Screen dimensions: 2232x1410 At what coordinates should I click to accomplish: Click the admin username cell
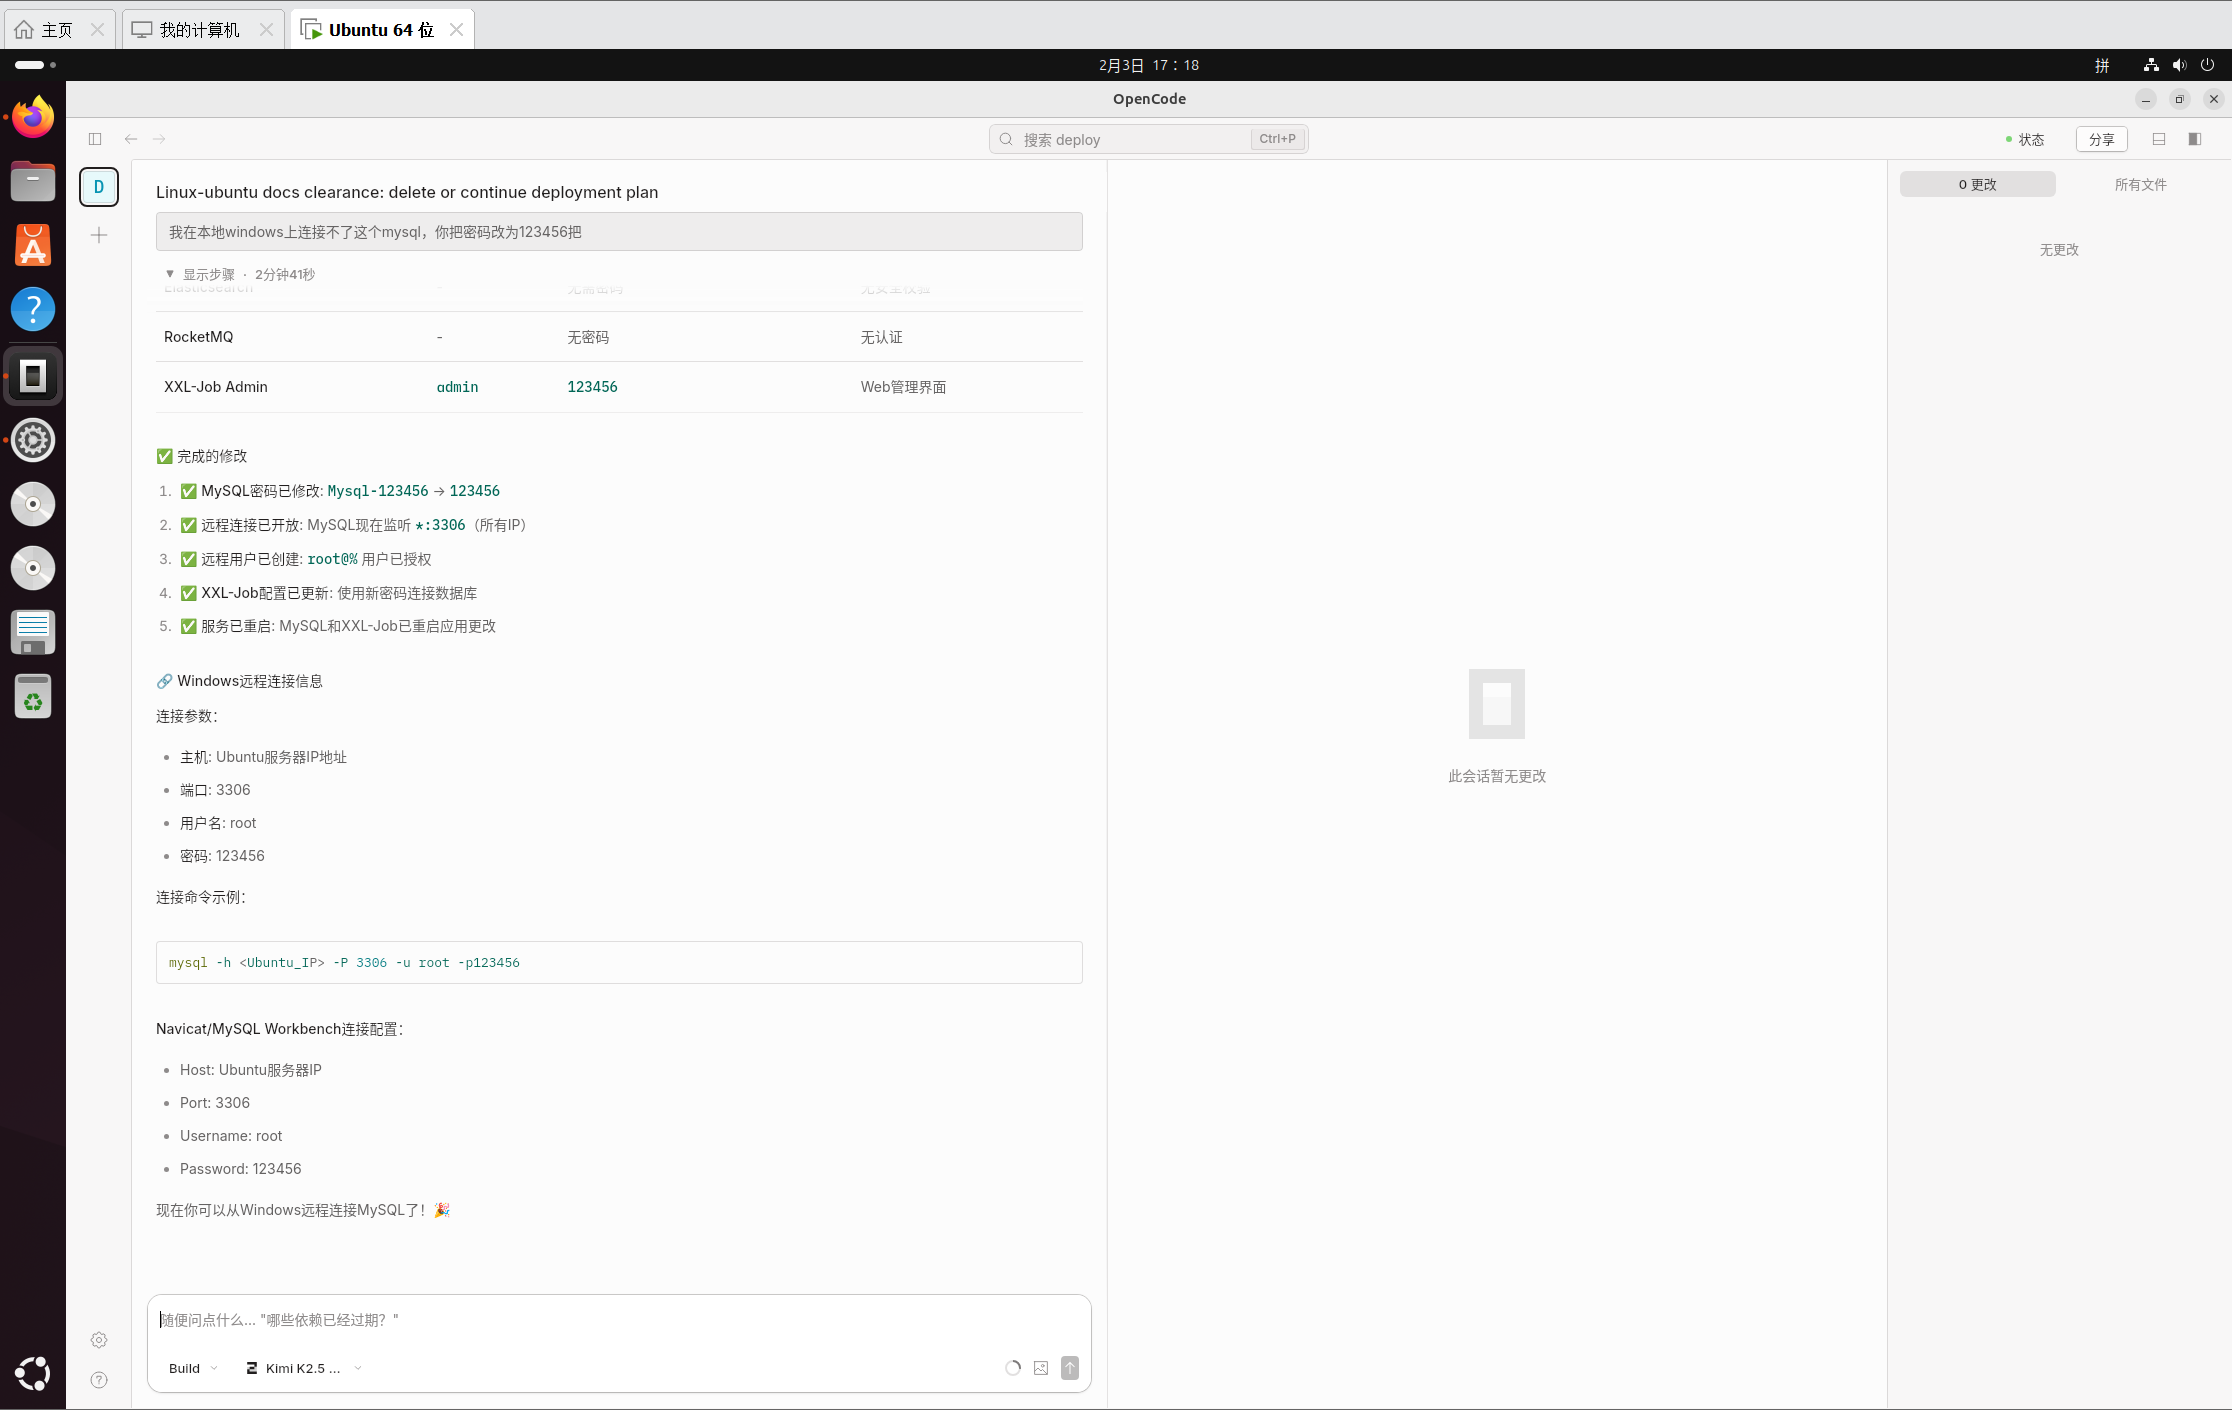[457, 387]
